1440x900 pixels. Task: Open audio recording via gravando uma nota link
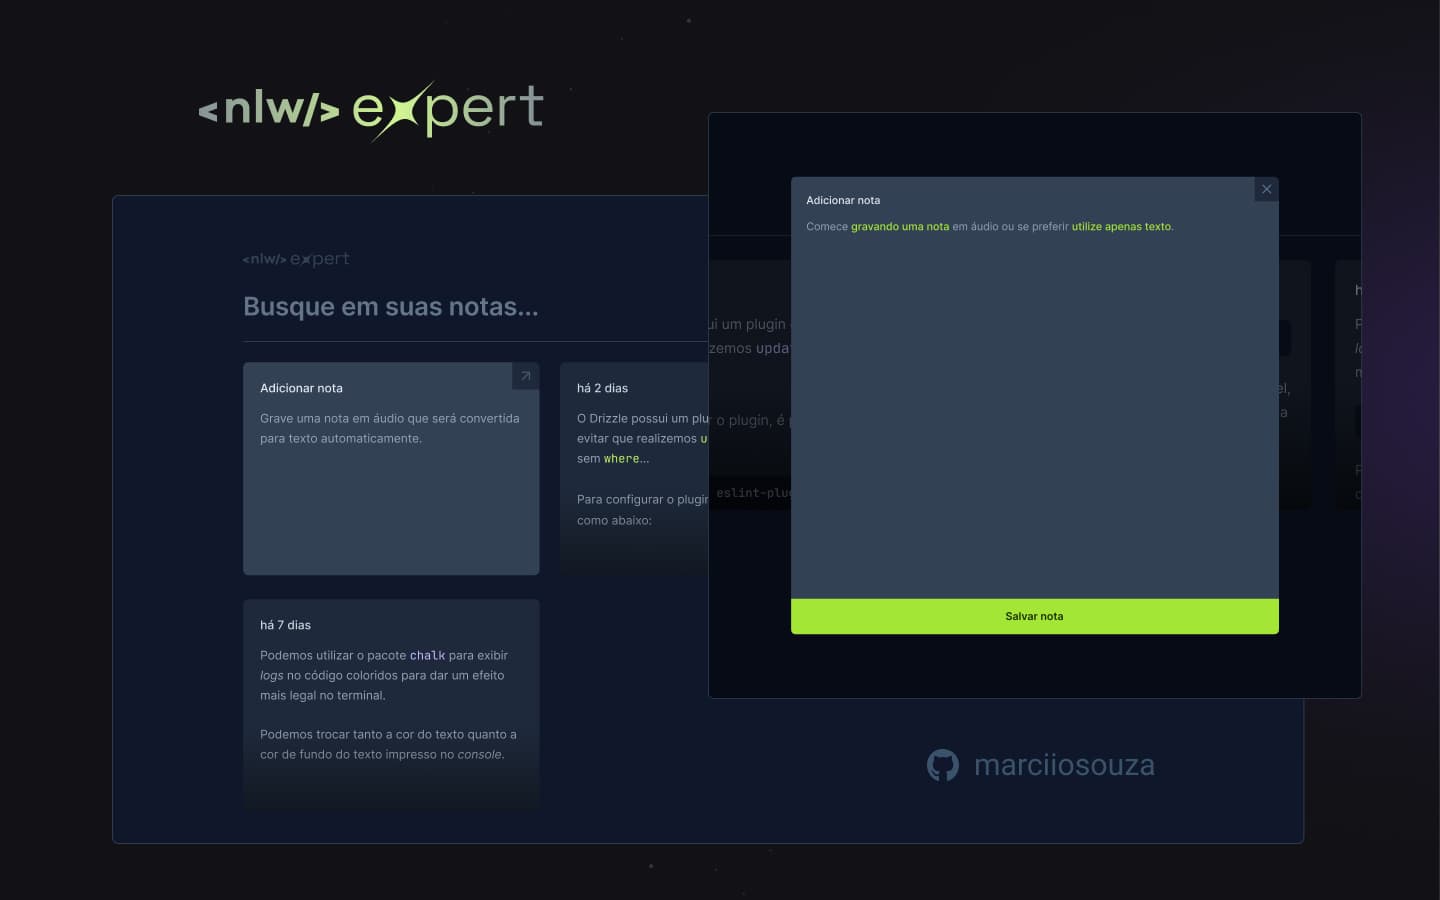click(898, 226)
